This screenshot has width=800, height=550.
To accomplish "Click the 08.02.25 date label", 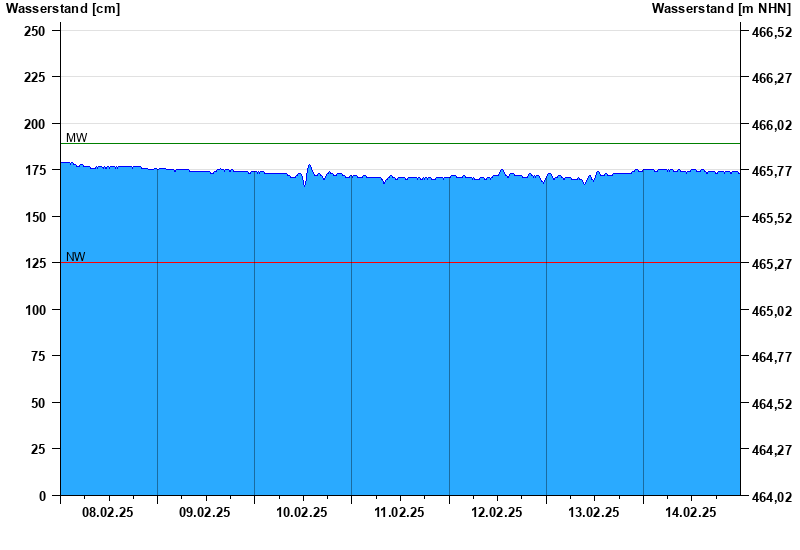I will click(x=108, y=512).
